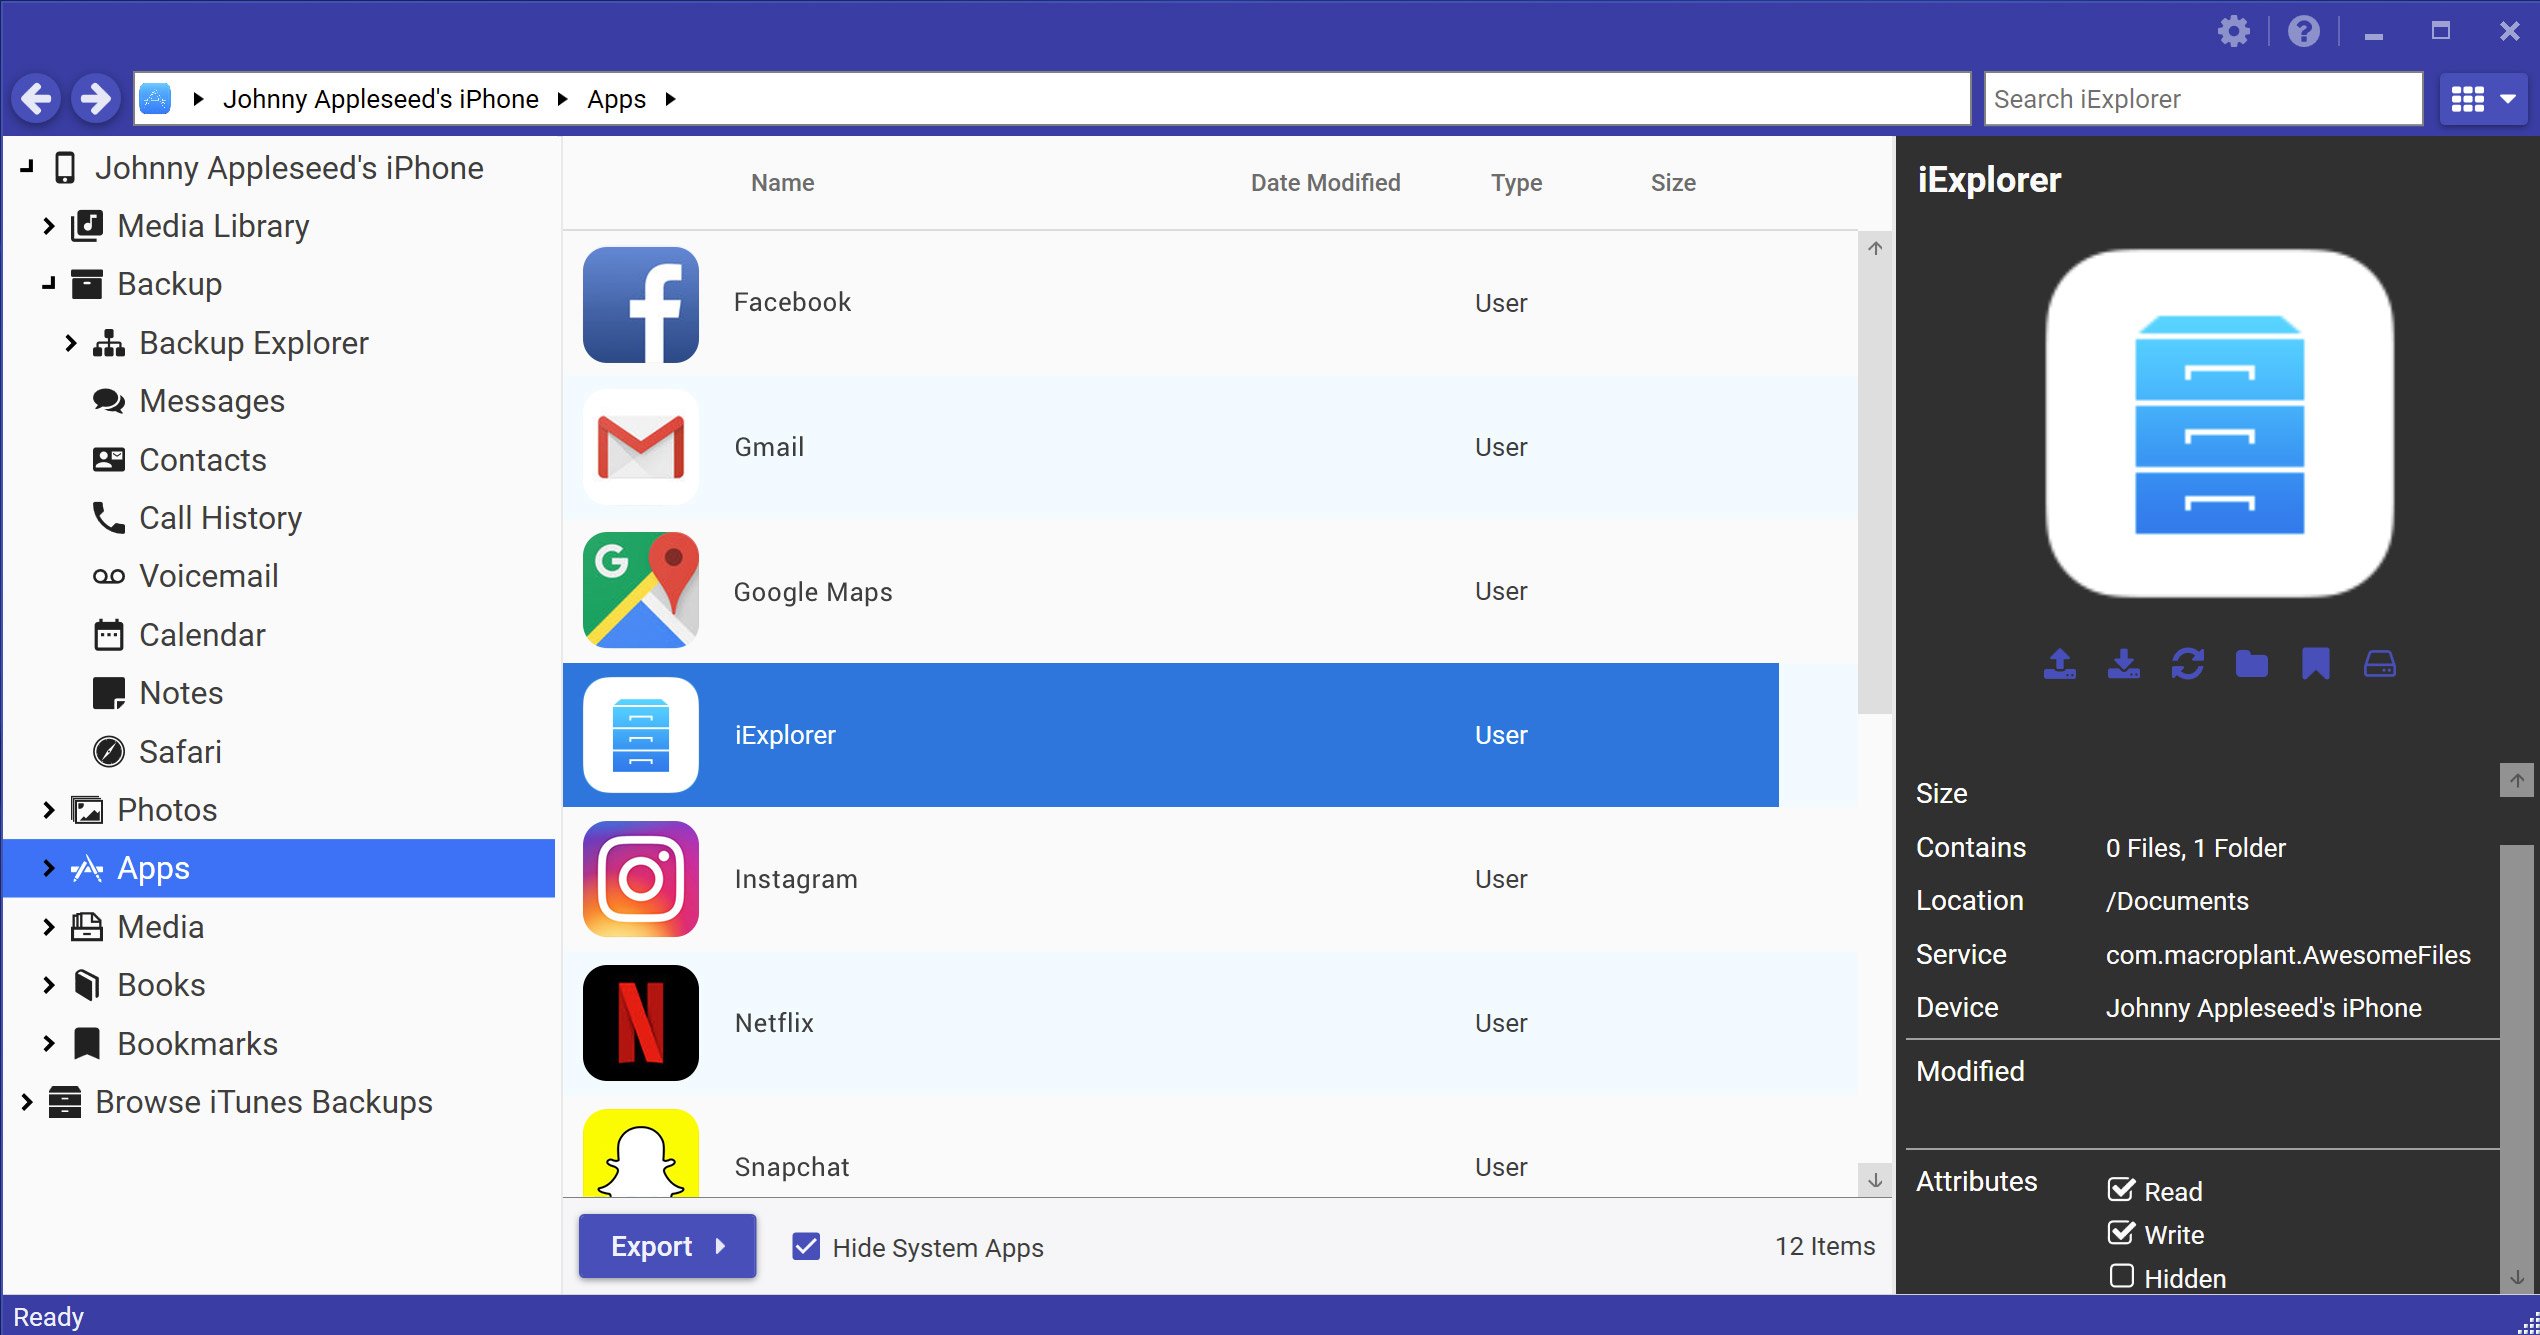2540x1335 pixels.
Task: Toggle the Hide System Apps checkbox
Action: tap(805, 1246)
